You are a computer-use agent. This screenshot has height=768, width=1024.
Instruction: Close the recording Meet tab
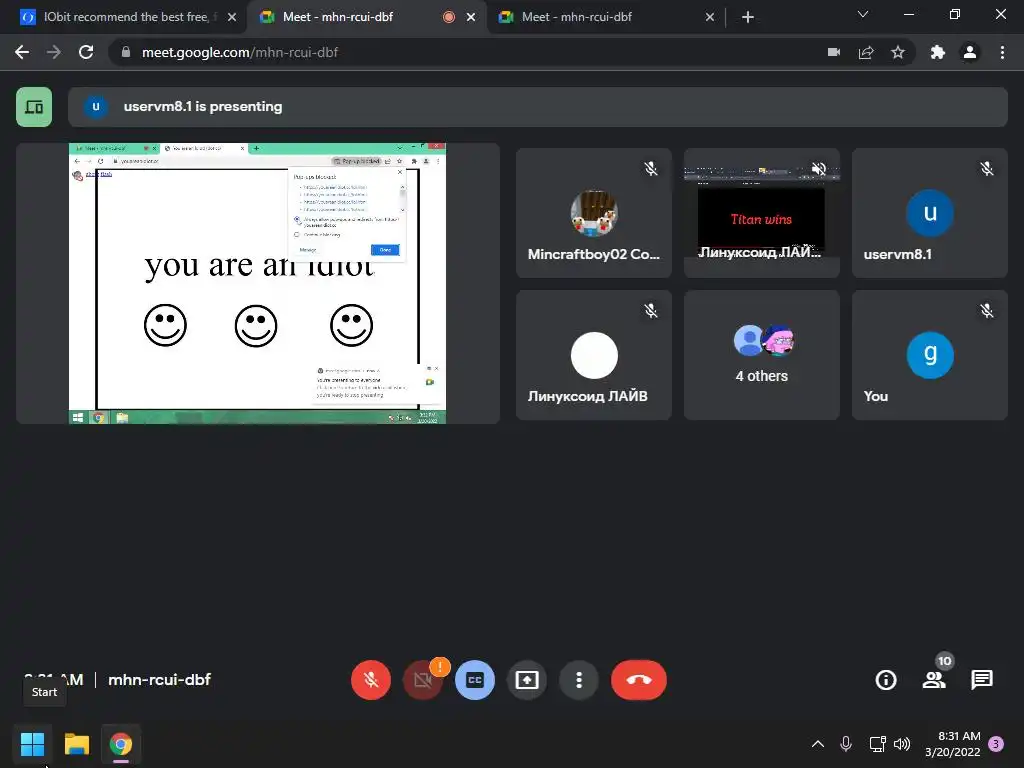click(471, 17)
